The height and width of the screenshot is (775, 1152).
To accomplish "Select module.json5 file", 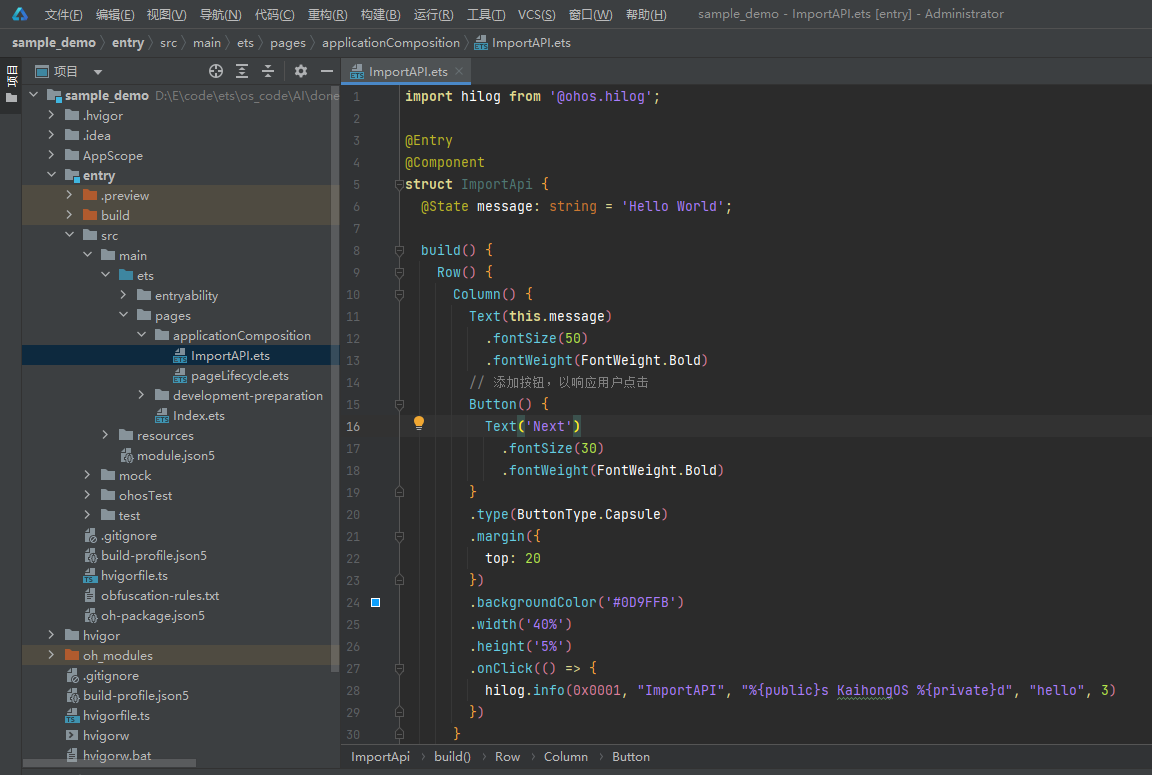I will (176, 455).
